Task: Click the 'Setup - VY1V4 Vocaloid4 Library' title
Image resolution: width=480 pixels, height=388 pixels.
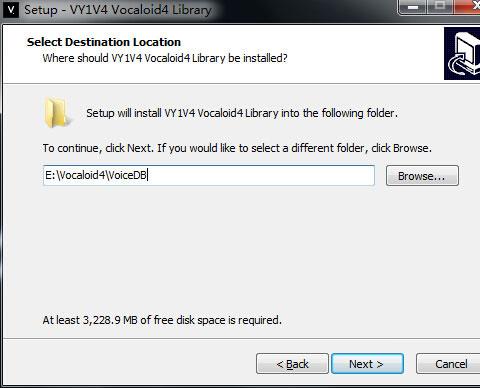Action: coord(118,10)
